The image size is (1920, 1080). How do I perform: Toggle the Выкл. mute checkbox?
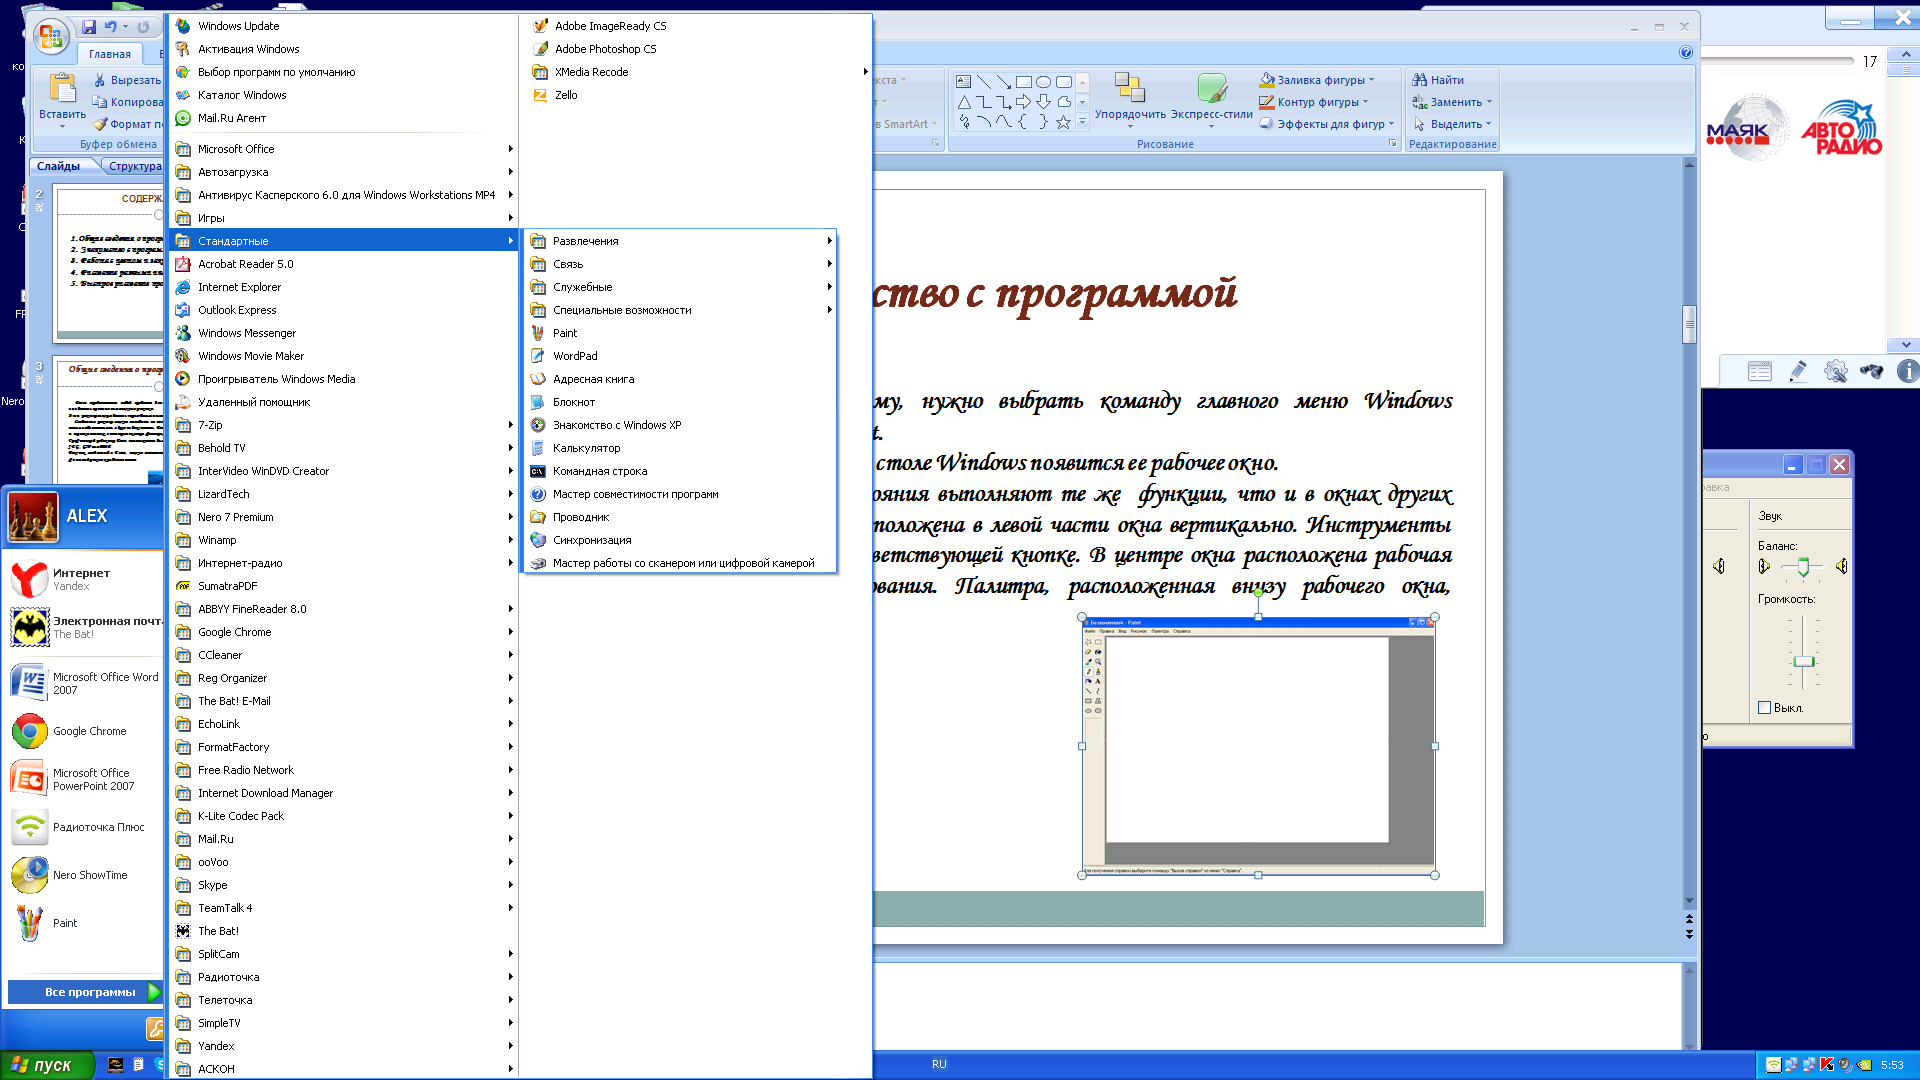coord(1764,708)
